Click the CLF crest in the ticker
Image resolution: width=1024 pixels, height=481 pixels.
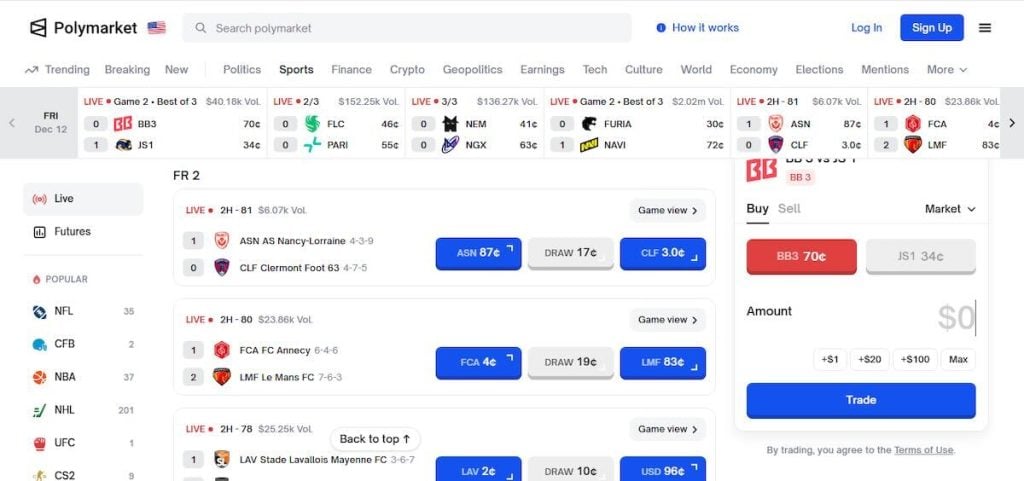click(x=775, y=145)
